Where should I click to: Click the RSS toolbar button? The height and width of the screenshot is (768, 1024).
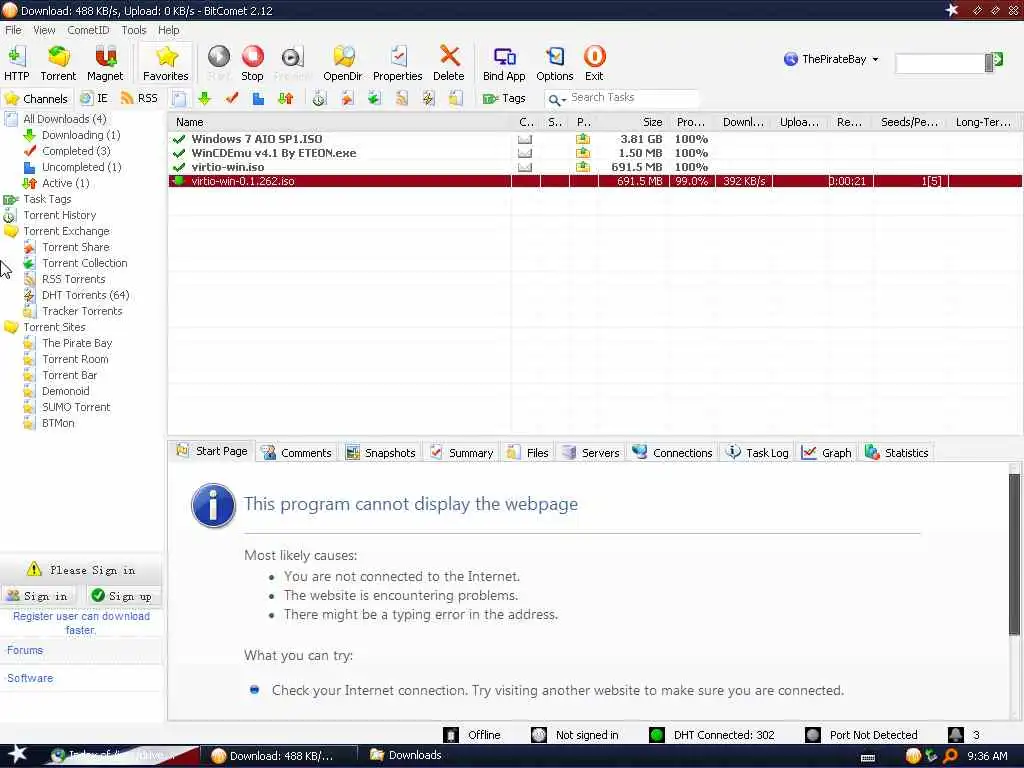pos(140,99)
